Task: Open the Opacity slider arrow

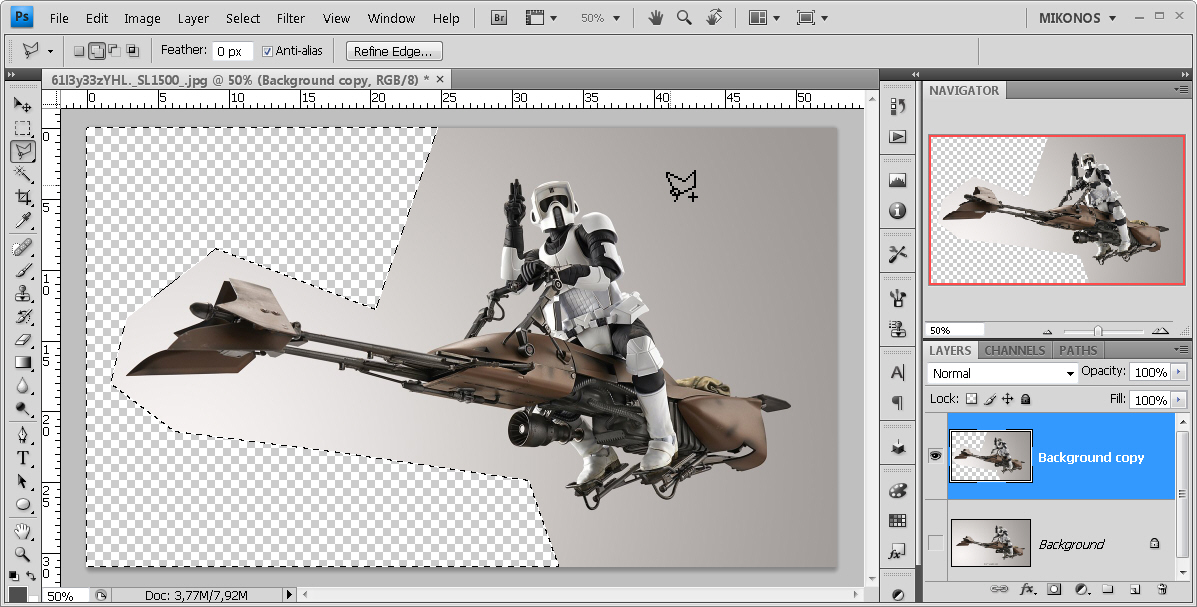Action: (x=1179, y=372)
